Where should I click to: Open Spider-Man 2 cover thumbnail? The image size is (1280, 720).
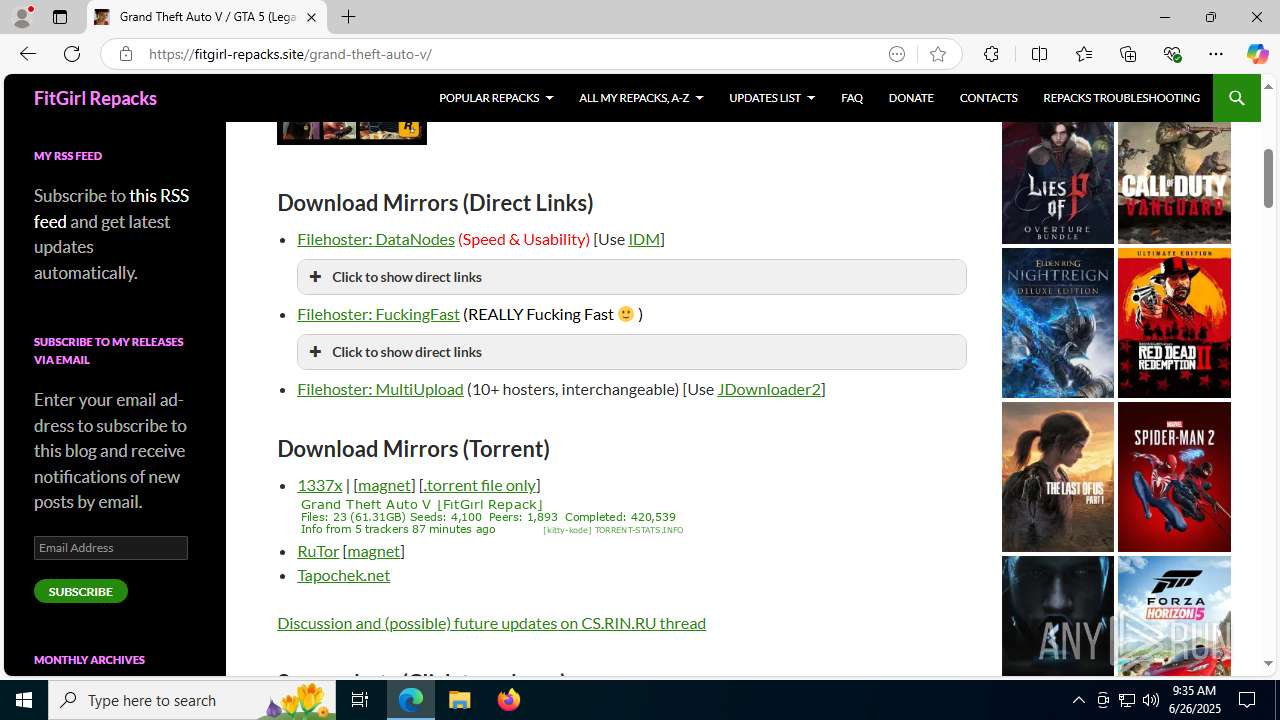click(x=1174, y=477)
